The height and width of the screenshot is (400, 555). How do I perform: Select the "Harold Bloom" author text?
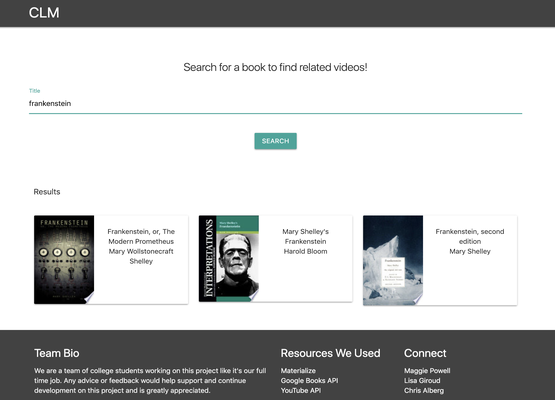click(305, 251)
